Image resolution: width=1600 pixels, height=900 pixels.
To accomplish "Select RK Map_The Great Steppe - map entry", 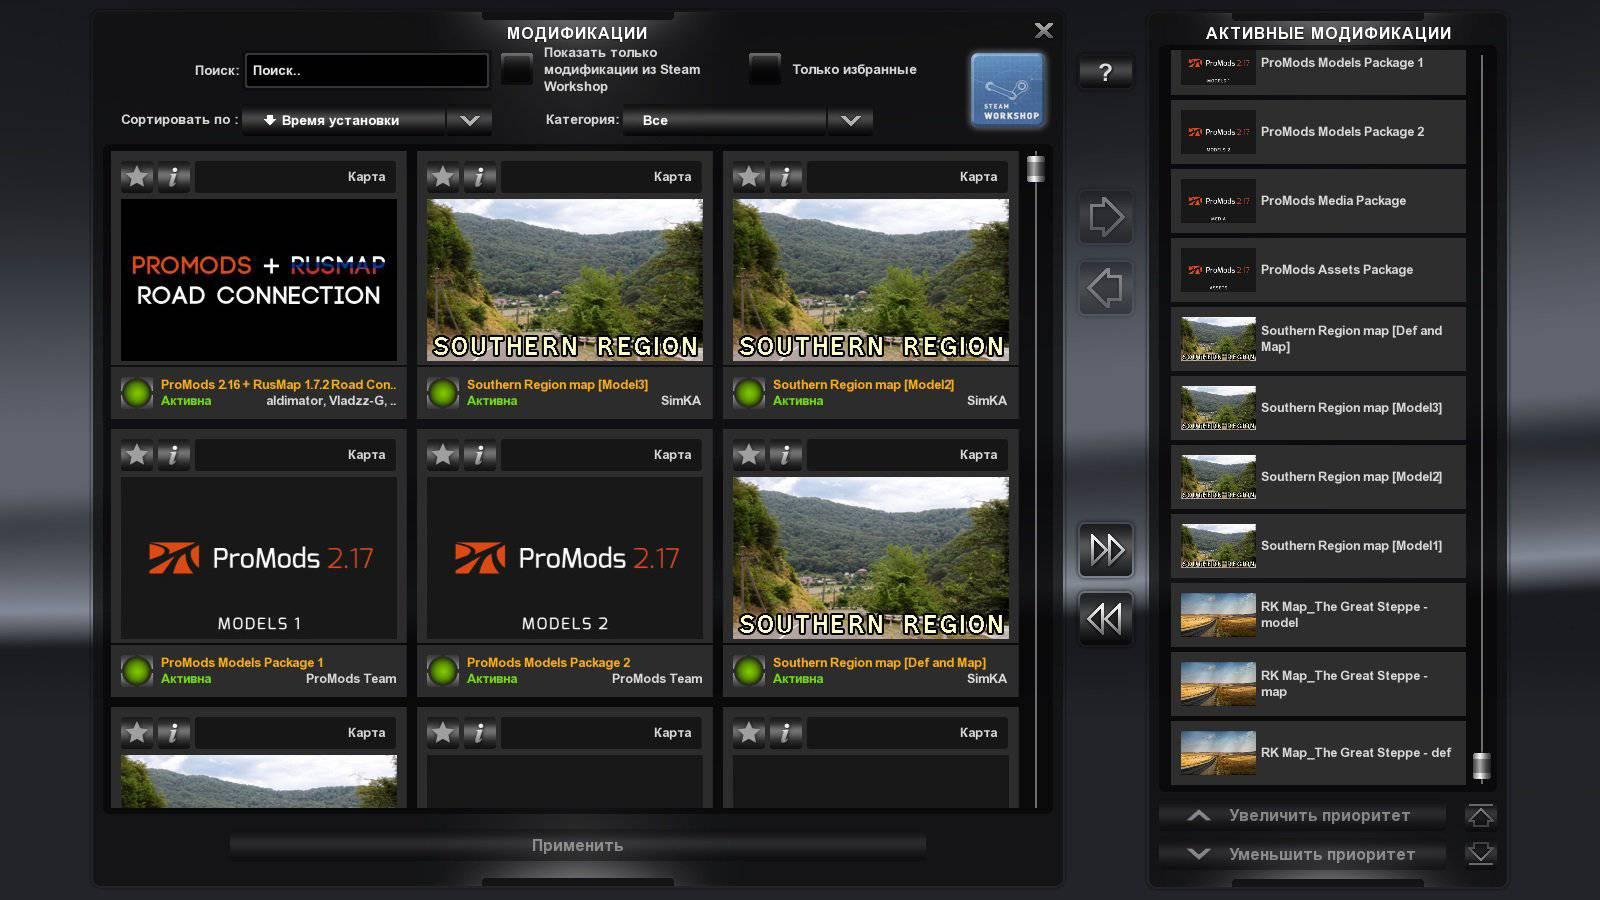I will click(1318, 684).
